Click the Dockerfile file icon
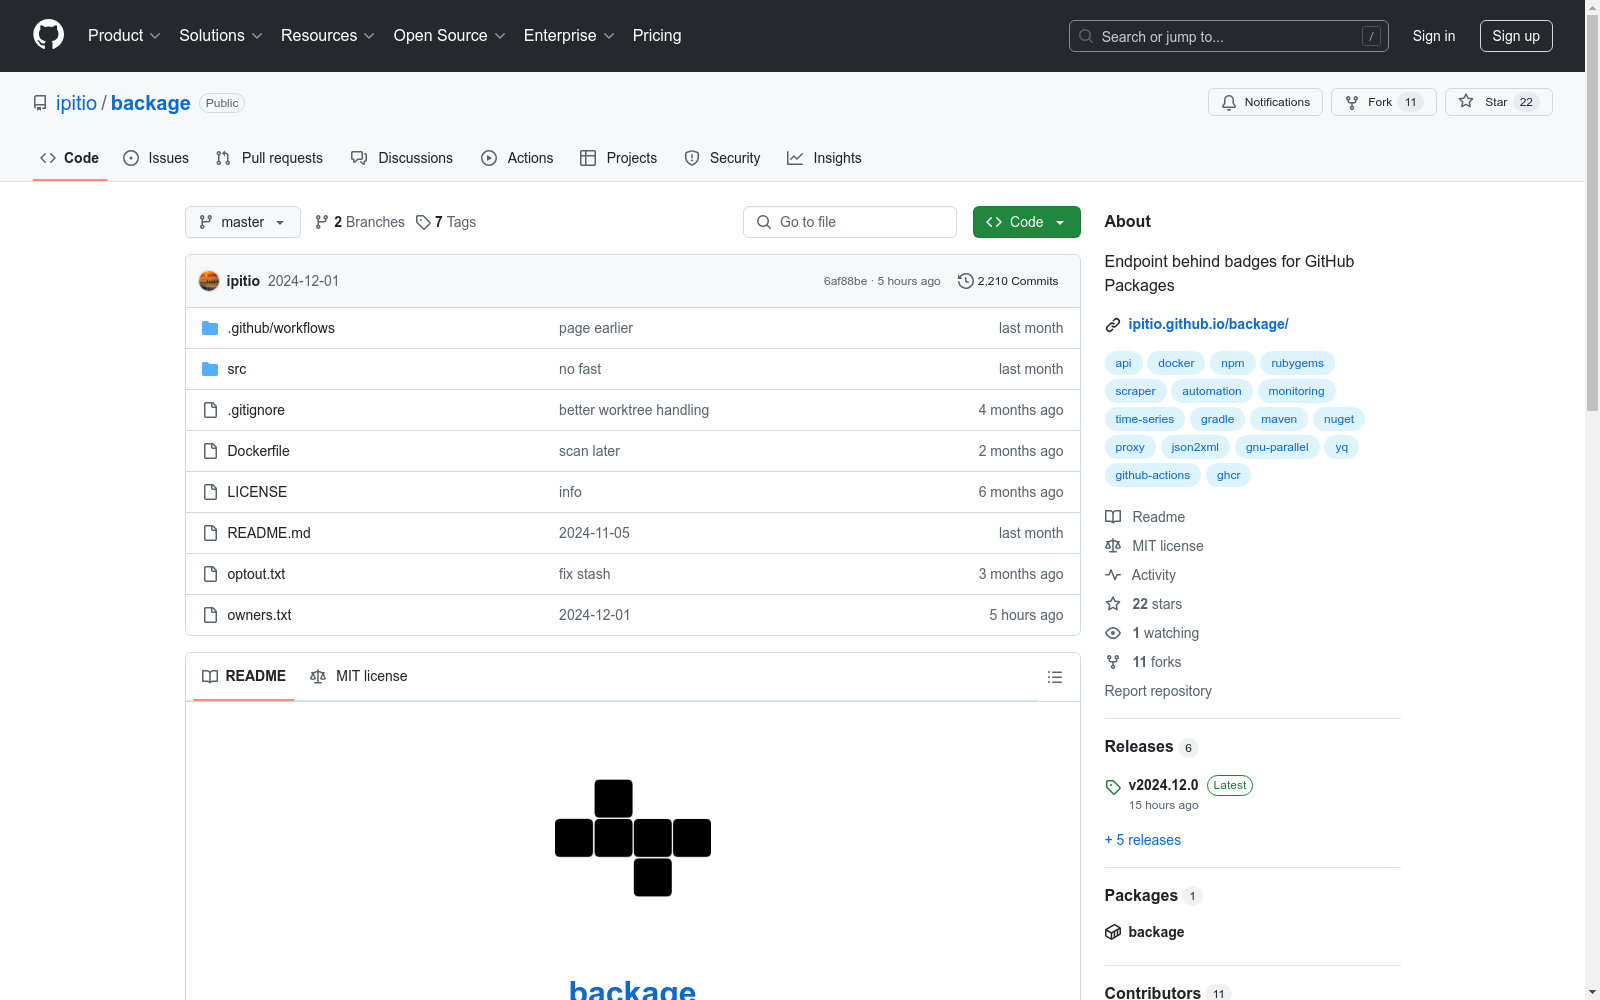The height and width of the screenshot is (1000, 1600). tap(210, 451)
